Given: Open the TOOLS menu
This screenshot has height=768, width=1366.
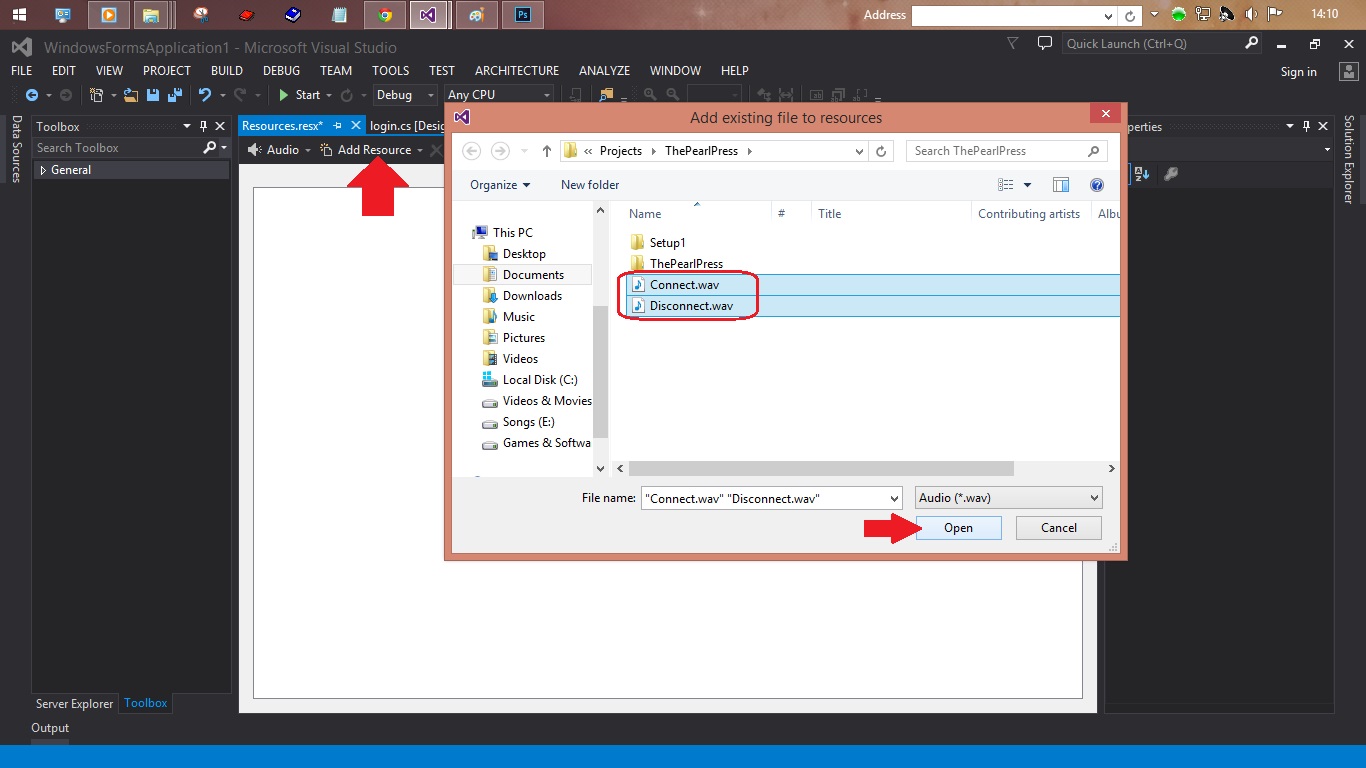Looking at the screenshot, I should pyautogui.click(x=391, y=71).
